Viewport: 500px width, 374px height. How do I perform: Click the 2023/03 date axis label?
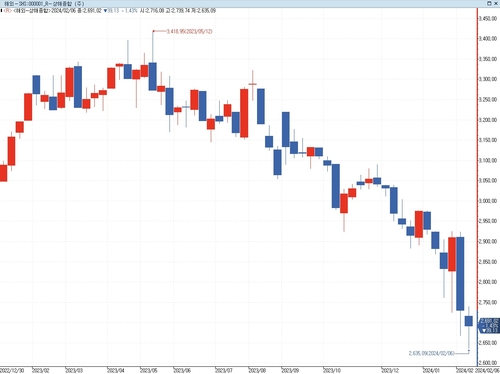(x=74, y=371)
